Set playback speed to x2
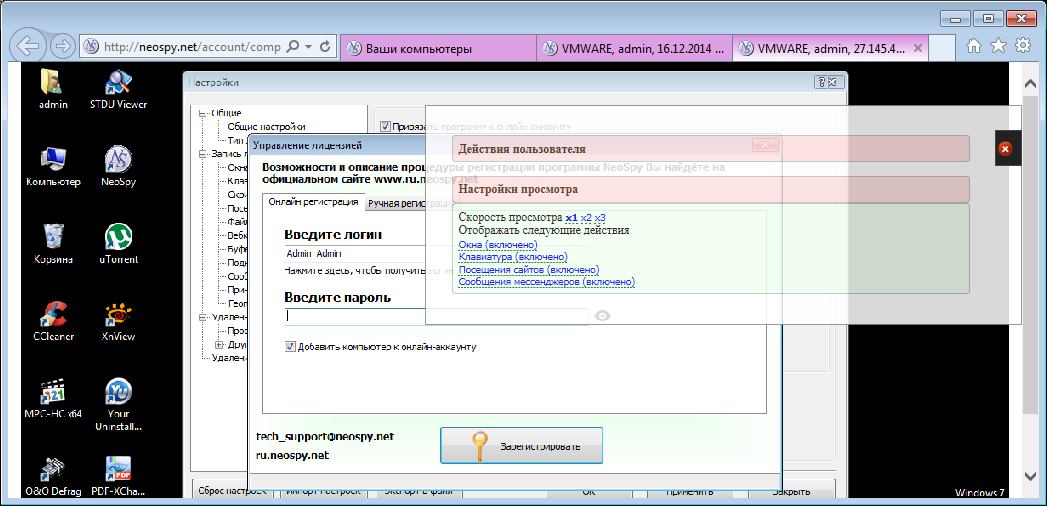This screenshot has width=1047, height=506. click(586, 218)
